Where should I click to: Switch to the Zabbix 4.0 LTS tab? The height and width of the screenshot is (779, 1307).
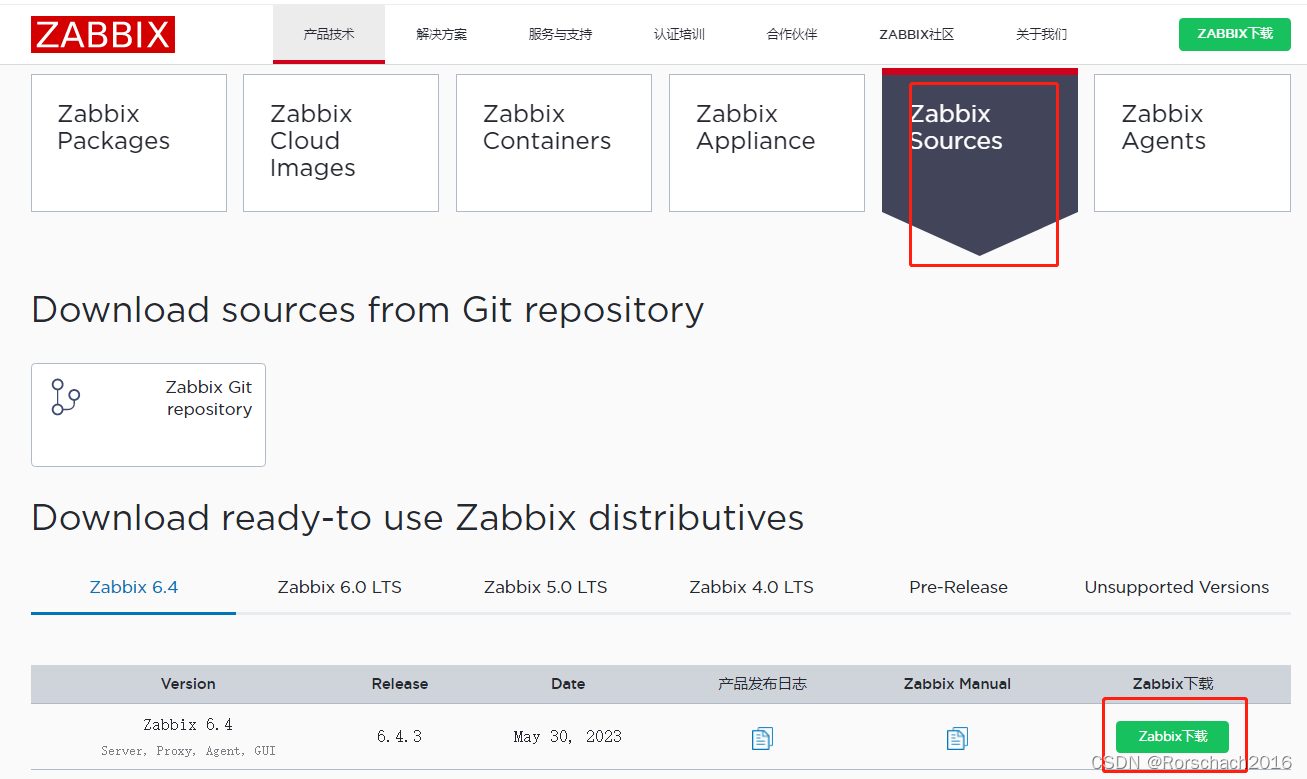point(752,587)
